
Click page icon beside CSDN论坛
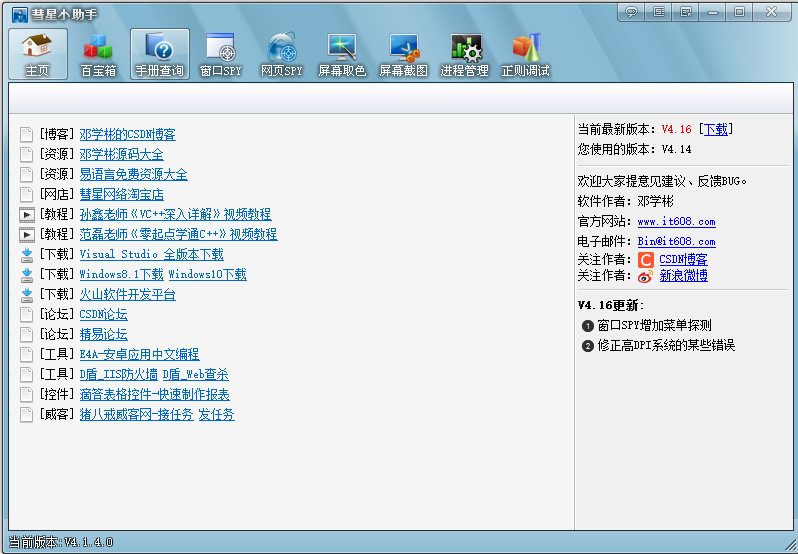pos(26,314)
